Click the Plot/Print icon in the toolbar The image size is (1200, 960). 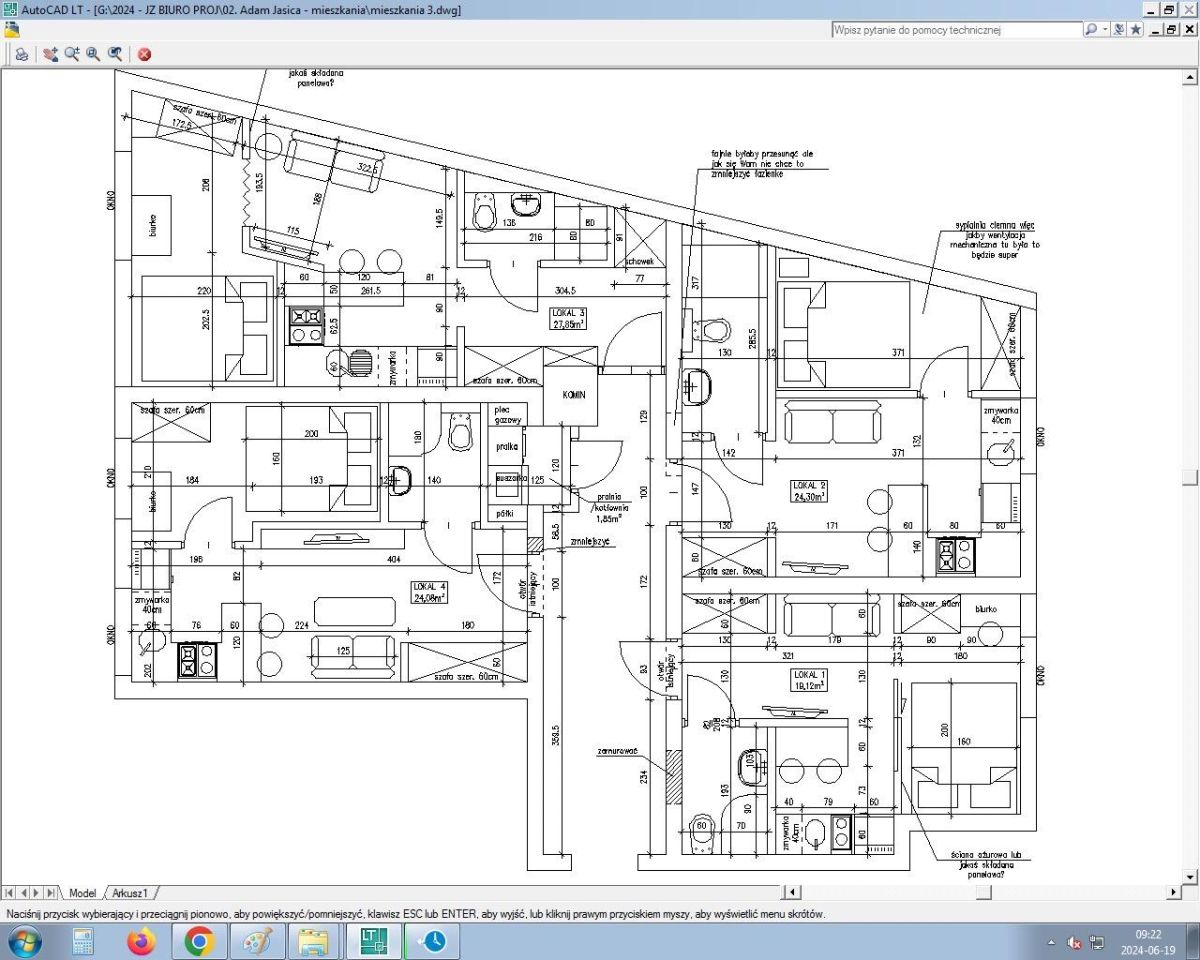pyautogui.click(x=21, y=54)
